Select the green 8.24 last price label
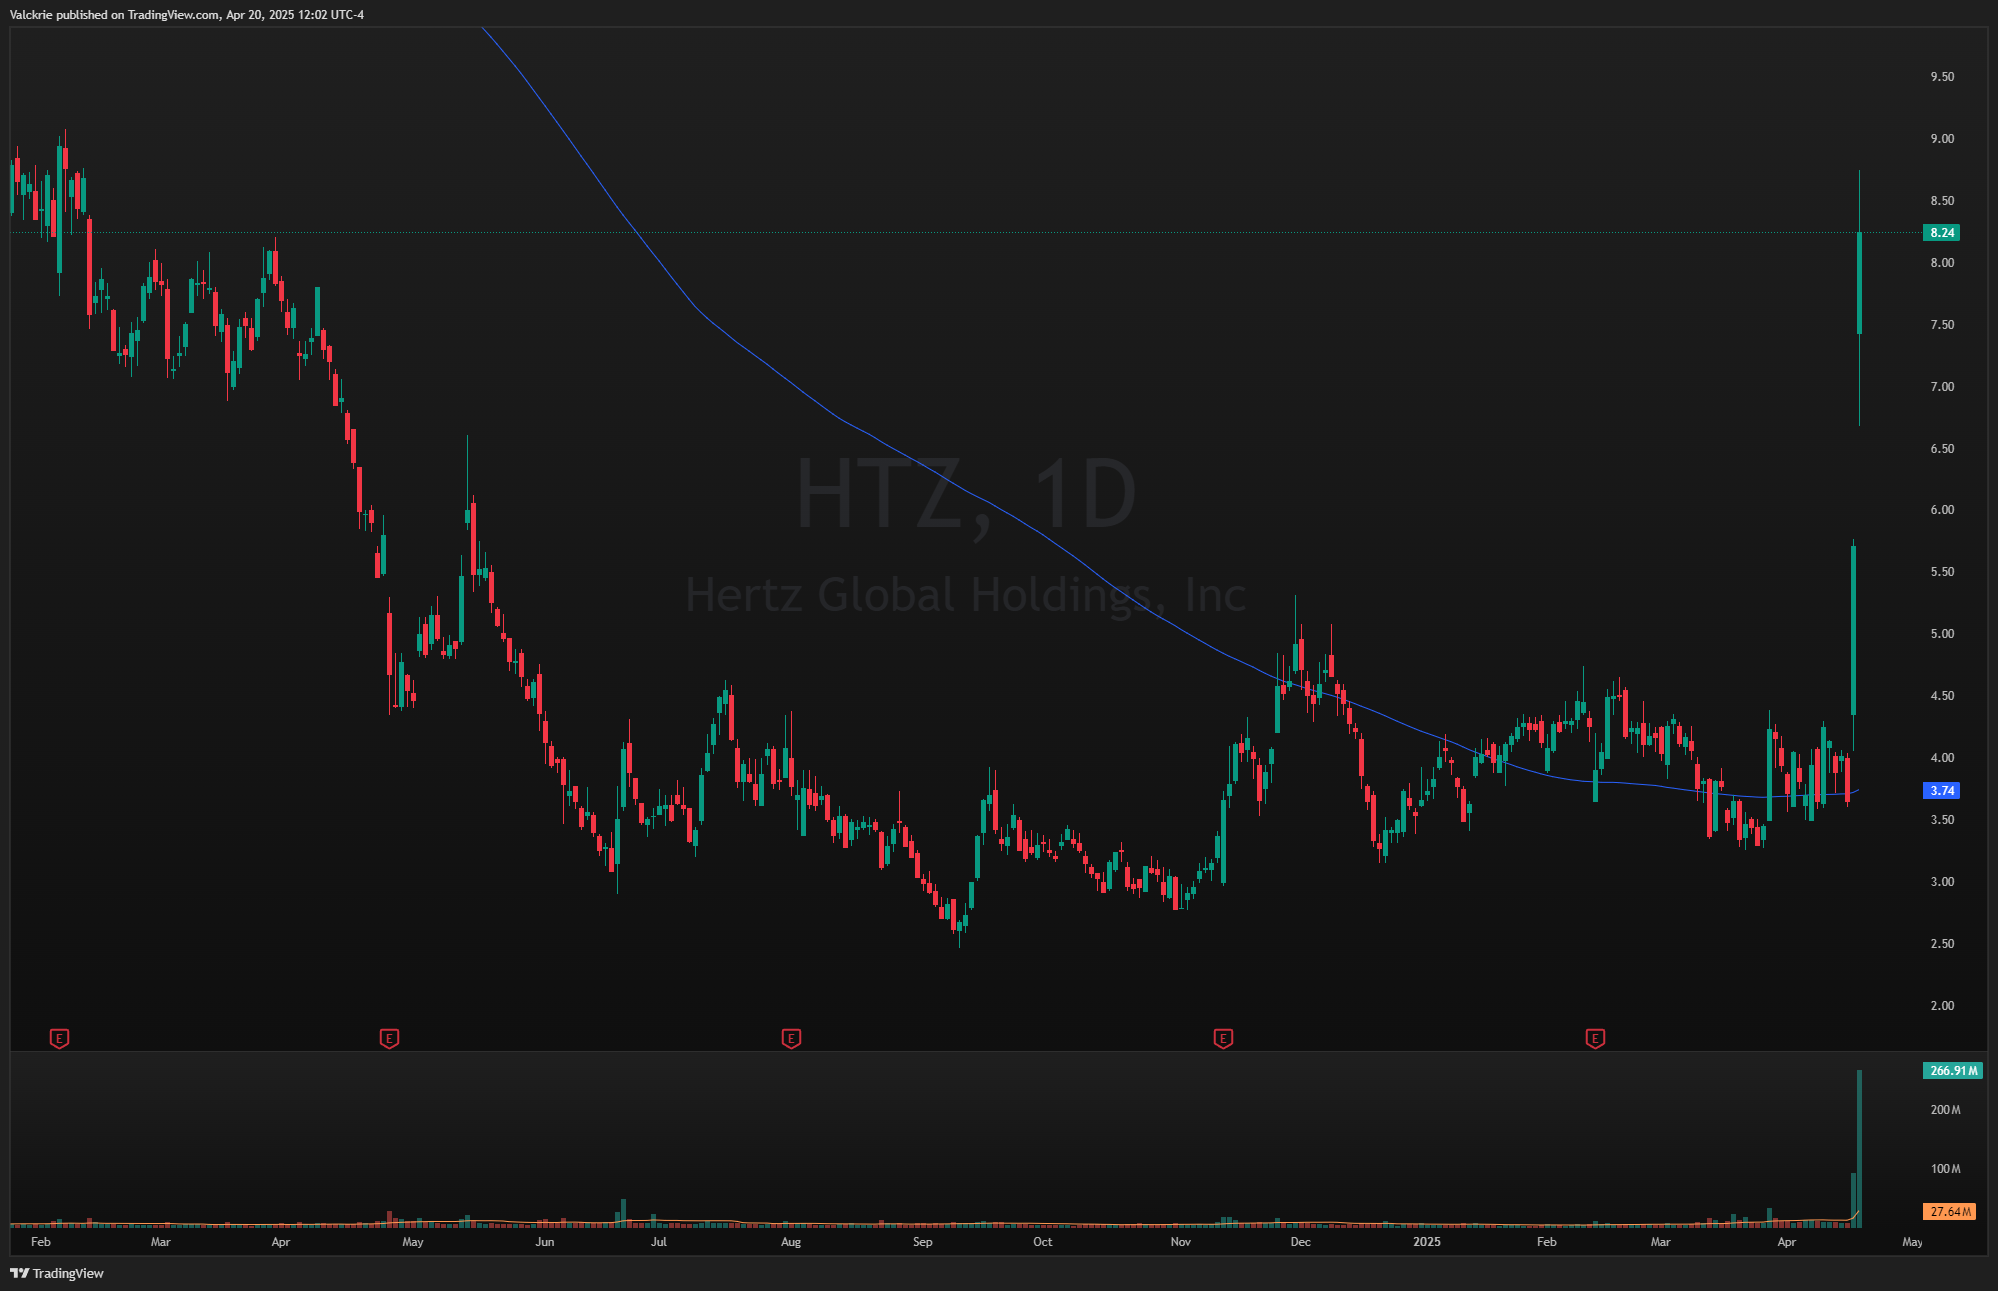The width and height of the screenshot is (1998, 1291). [x=1941, y=233]
